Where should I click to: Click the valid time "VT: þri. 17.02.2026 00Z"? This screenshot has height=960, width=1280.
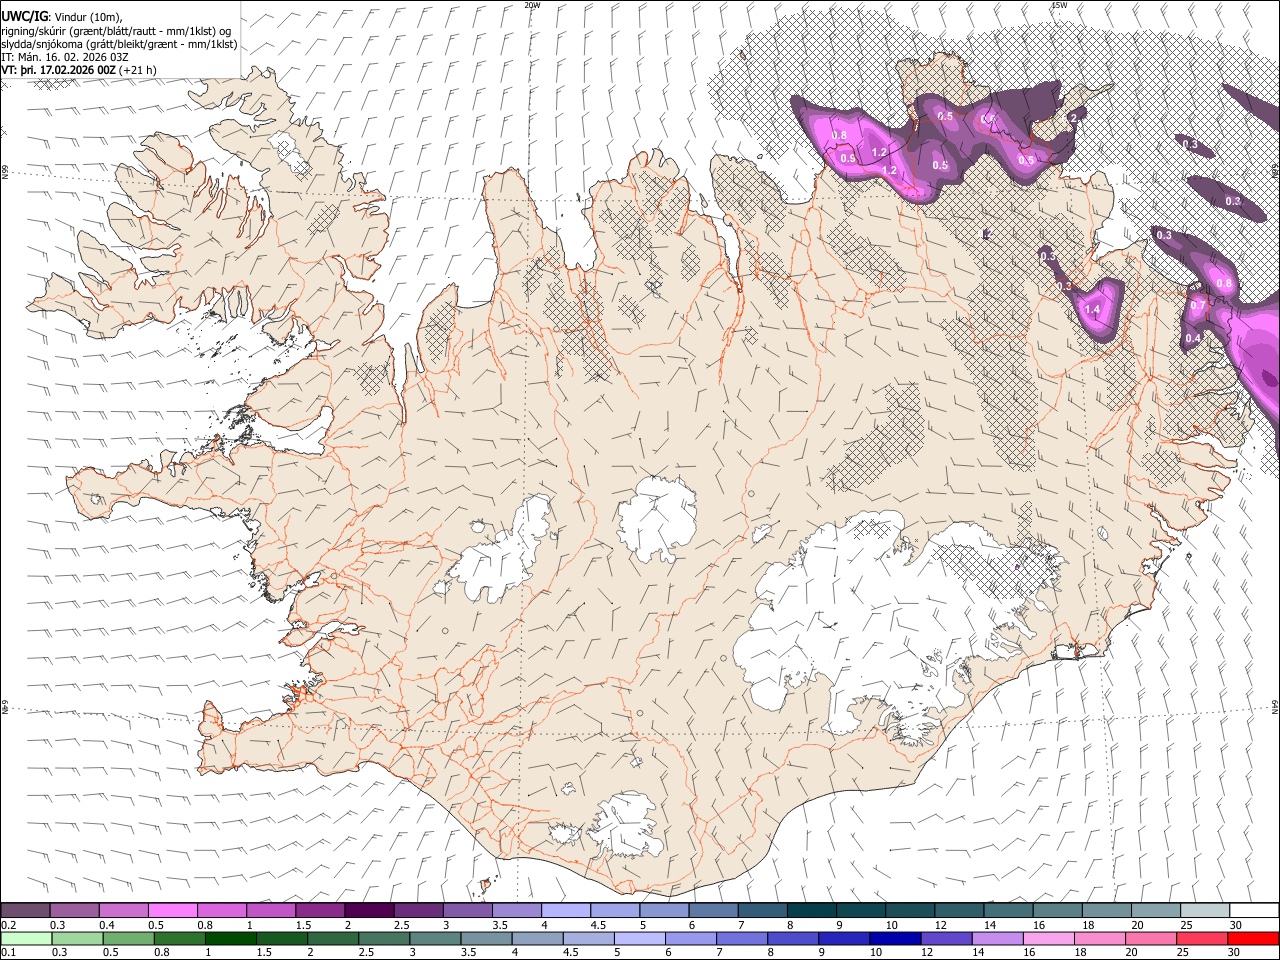pos(59,70)
